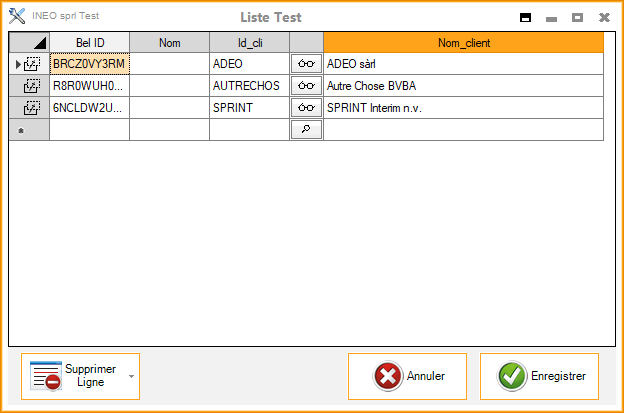Open the Supprimer Ligne dropdown arrow
The width and height of the screenshot is (624, 413).
point(131,377)
